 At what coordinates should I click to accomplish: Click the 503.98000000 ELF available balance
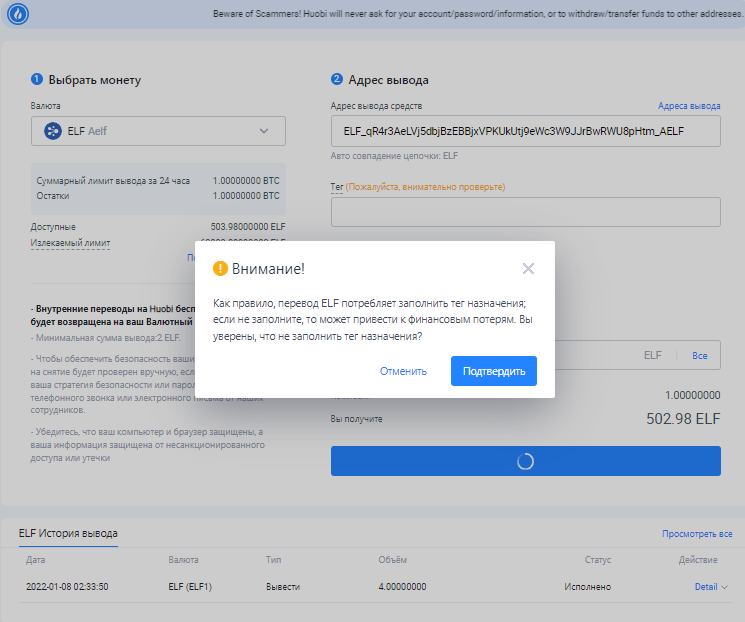[x=248, y=227]
